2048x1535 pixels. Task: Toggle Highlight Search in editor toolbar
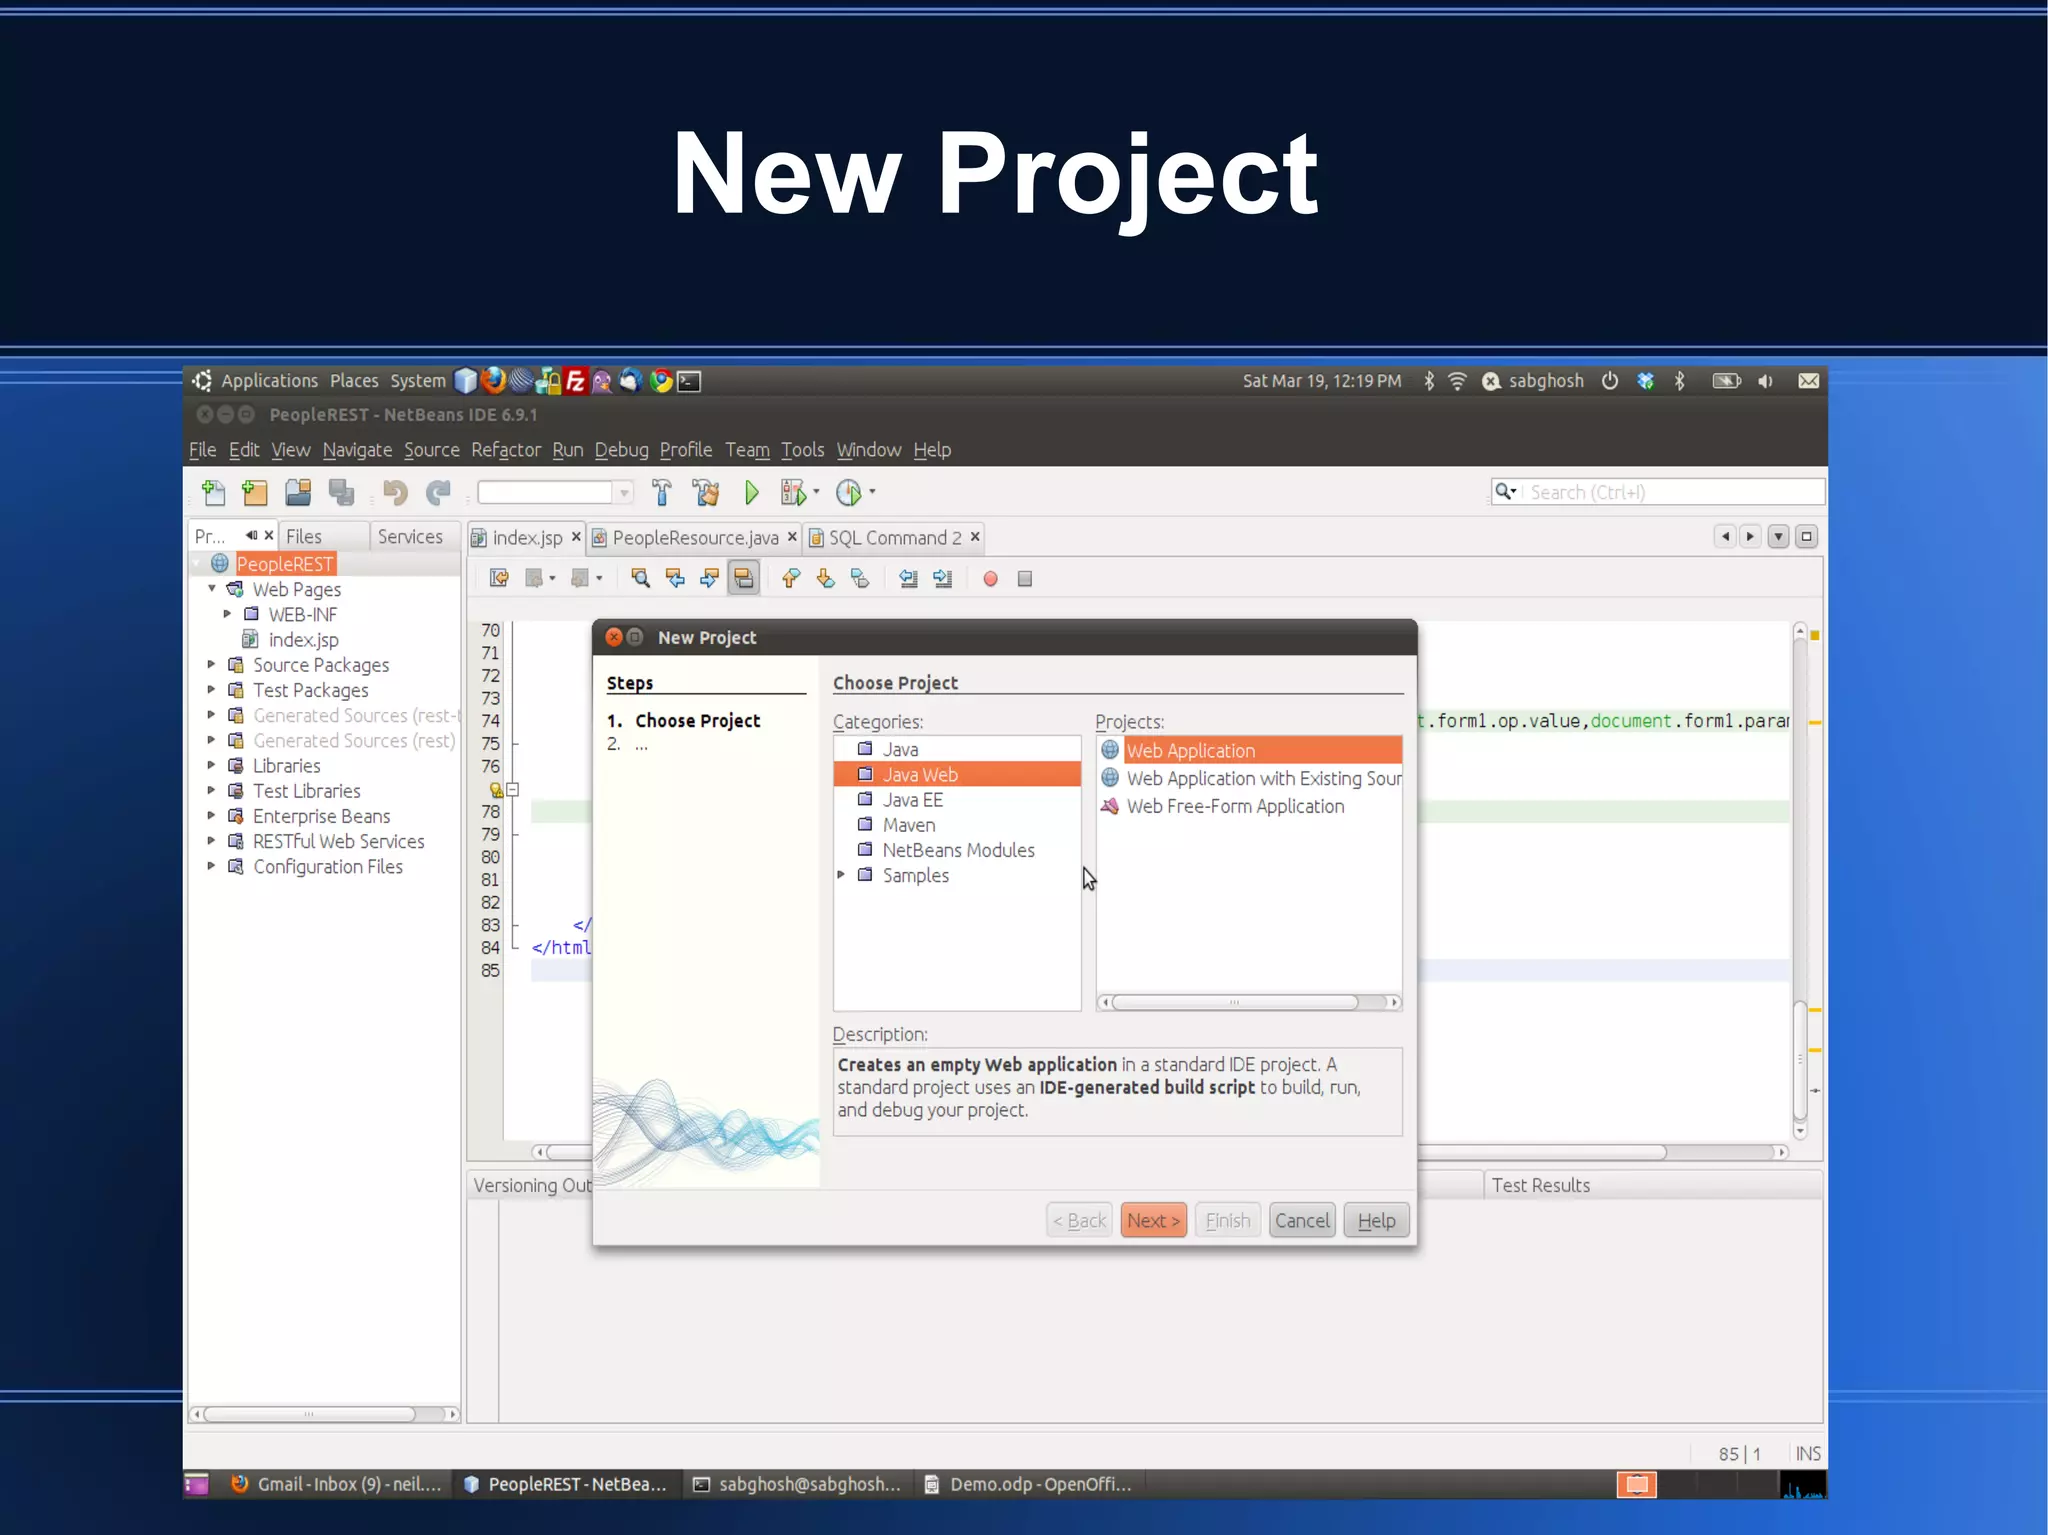(743, 578)
